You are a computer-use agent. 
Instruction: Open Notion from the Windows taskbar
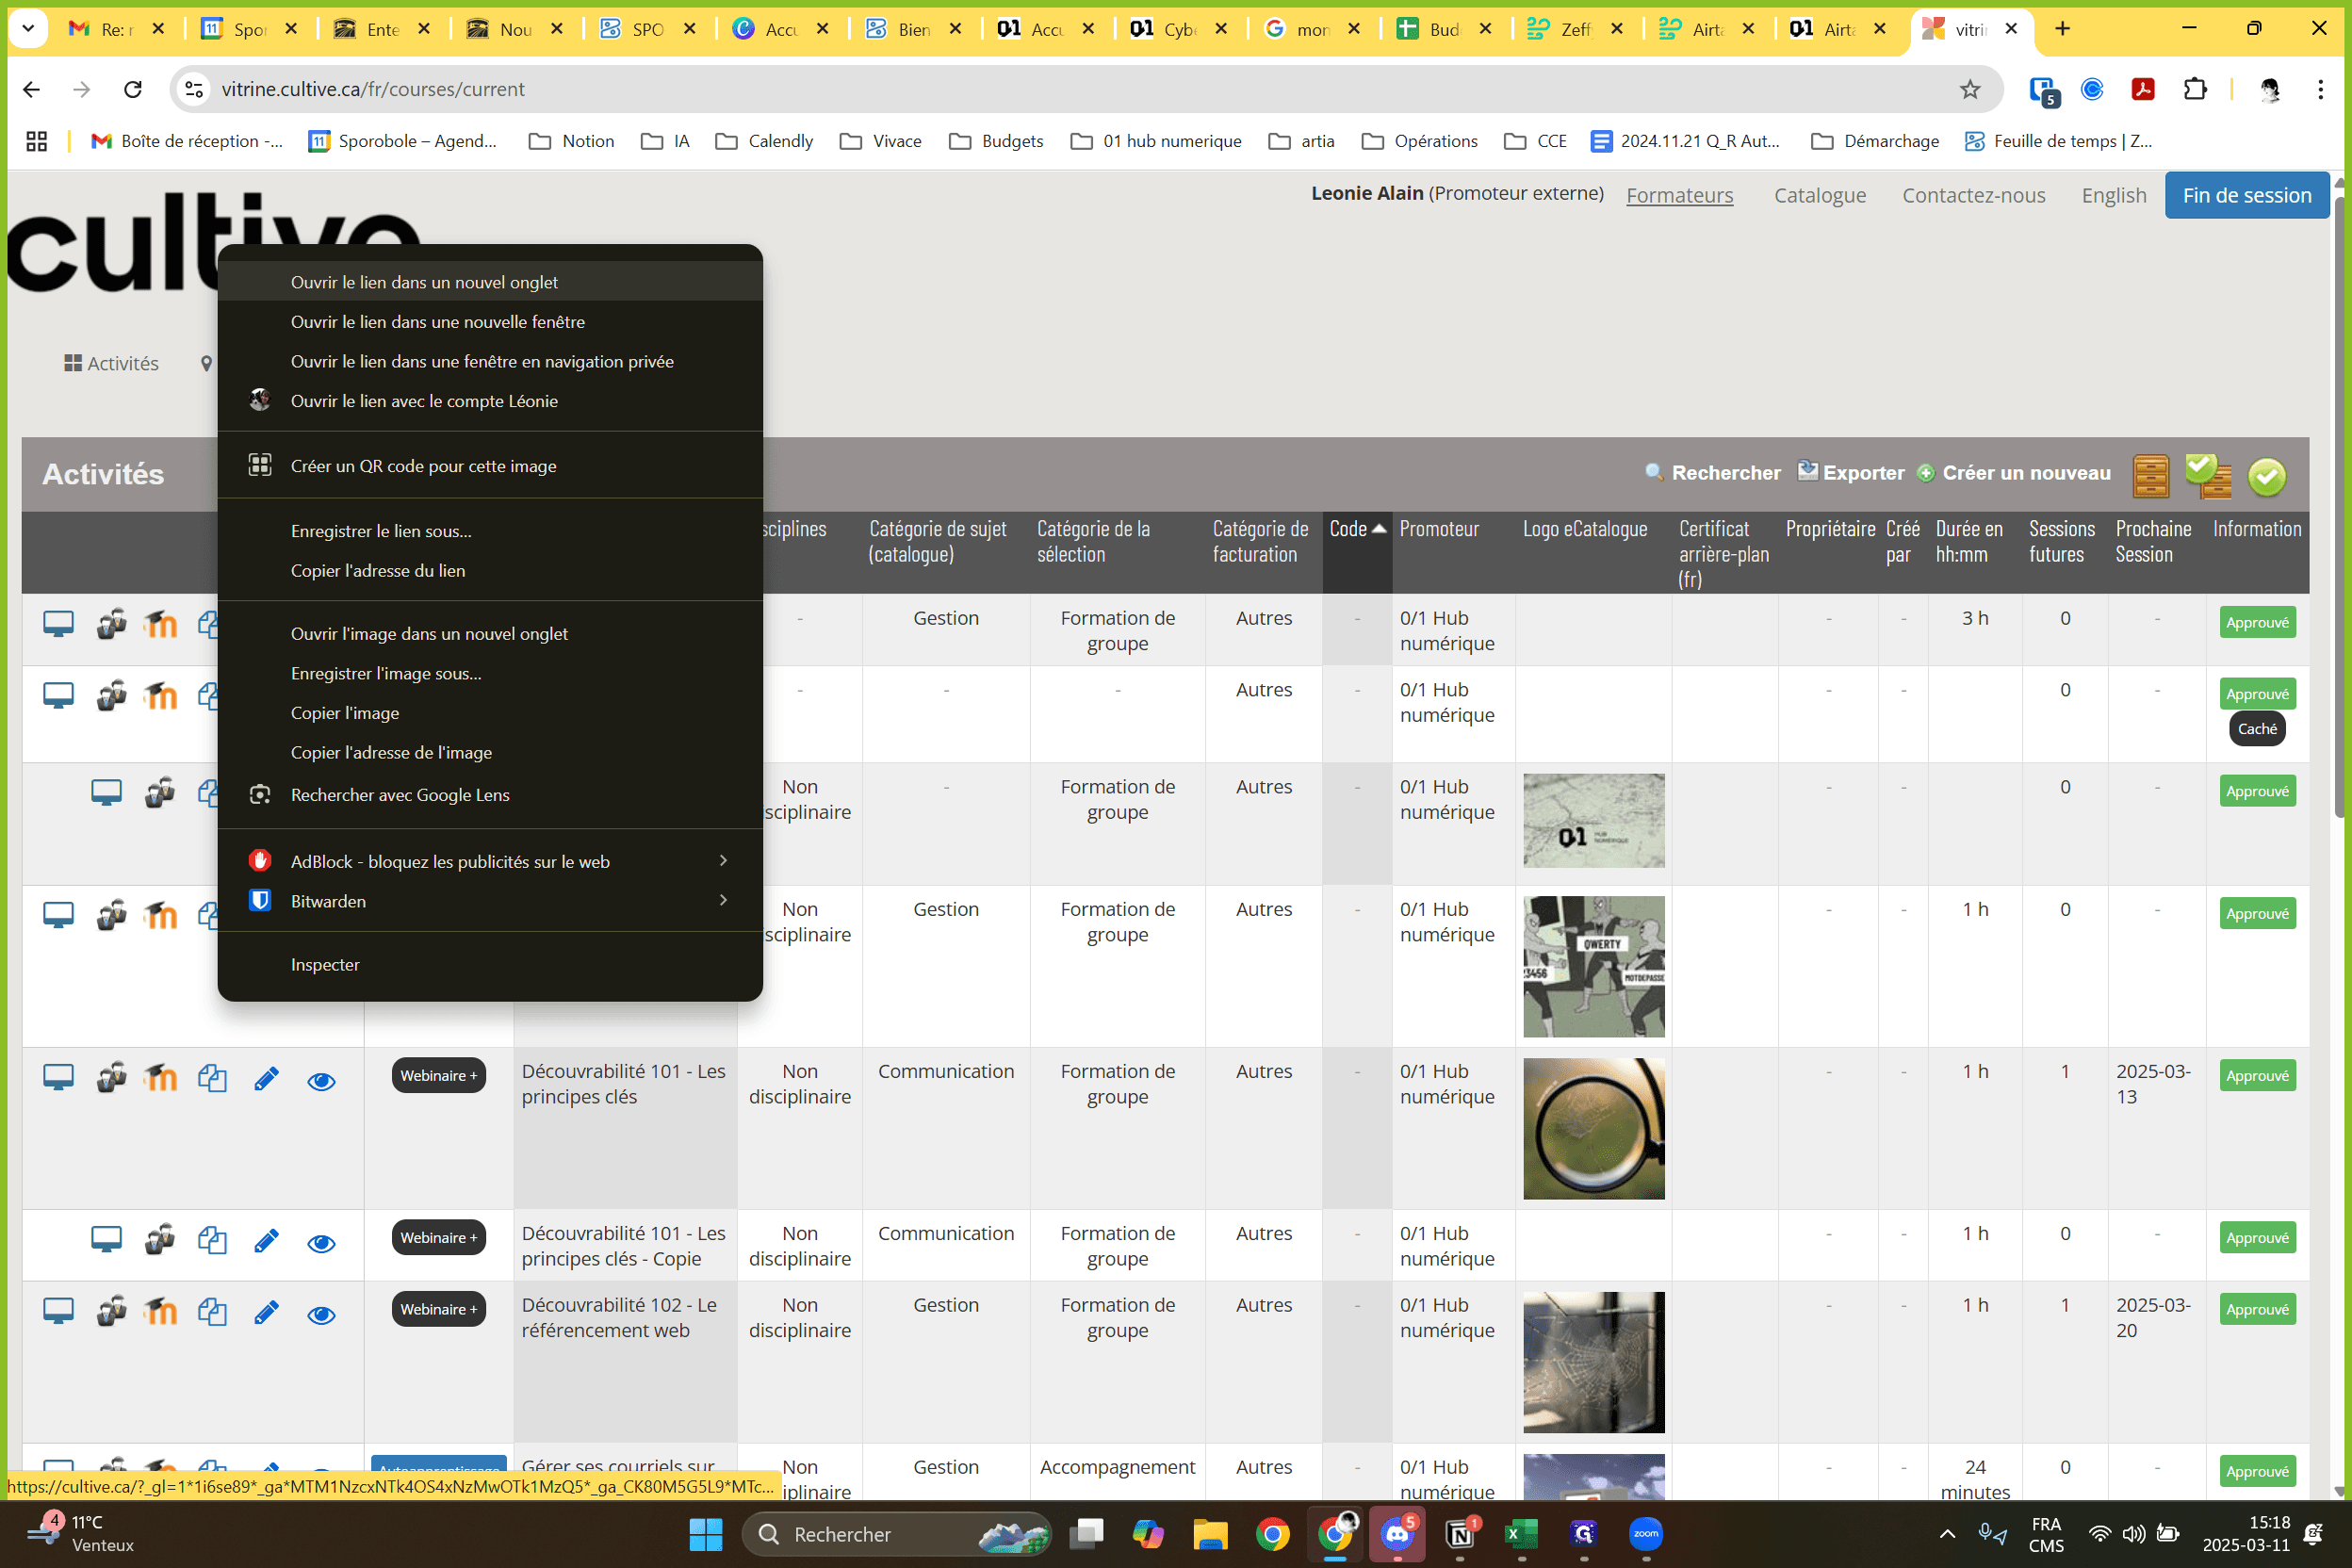tap(1459, 1533)
